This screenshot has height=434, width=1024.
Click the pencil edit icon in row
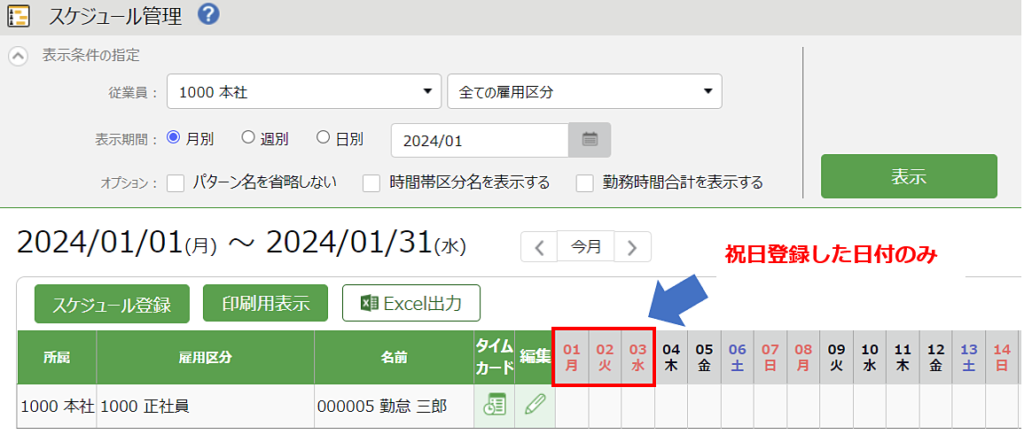click(535, 405)
